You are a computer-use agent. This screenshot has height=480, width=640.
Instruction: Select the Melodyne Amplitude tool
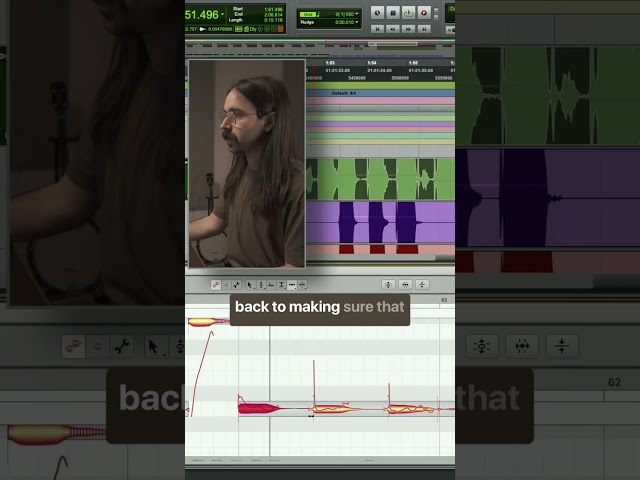[x=282, y=285]
